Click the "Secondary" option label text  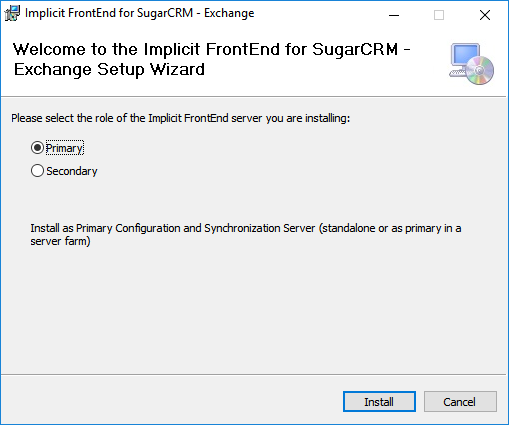[x=72, y=171]
